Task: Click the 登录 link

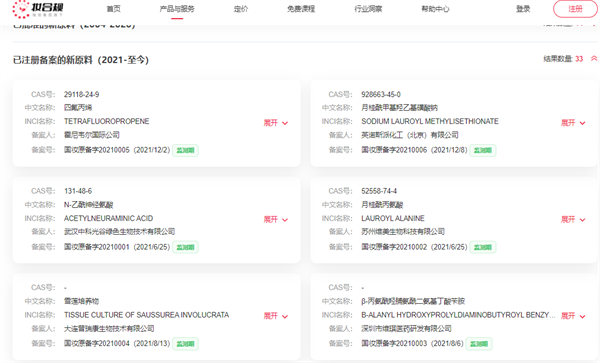Action: click(x=523, y=9)
